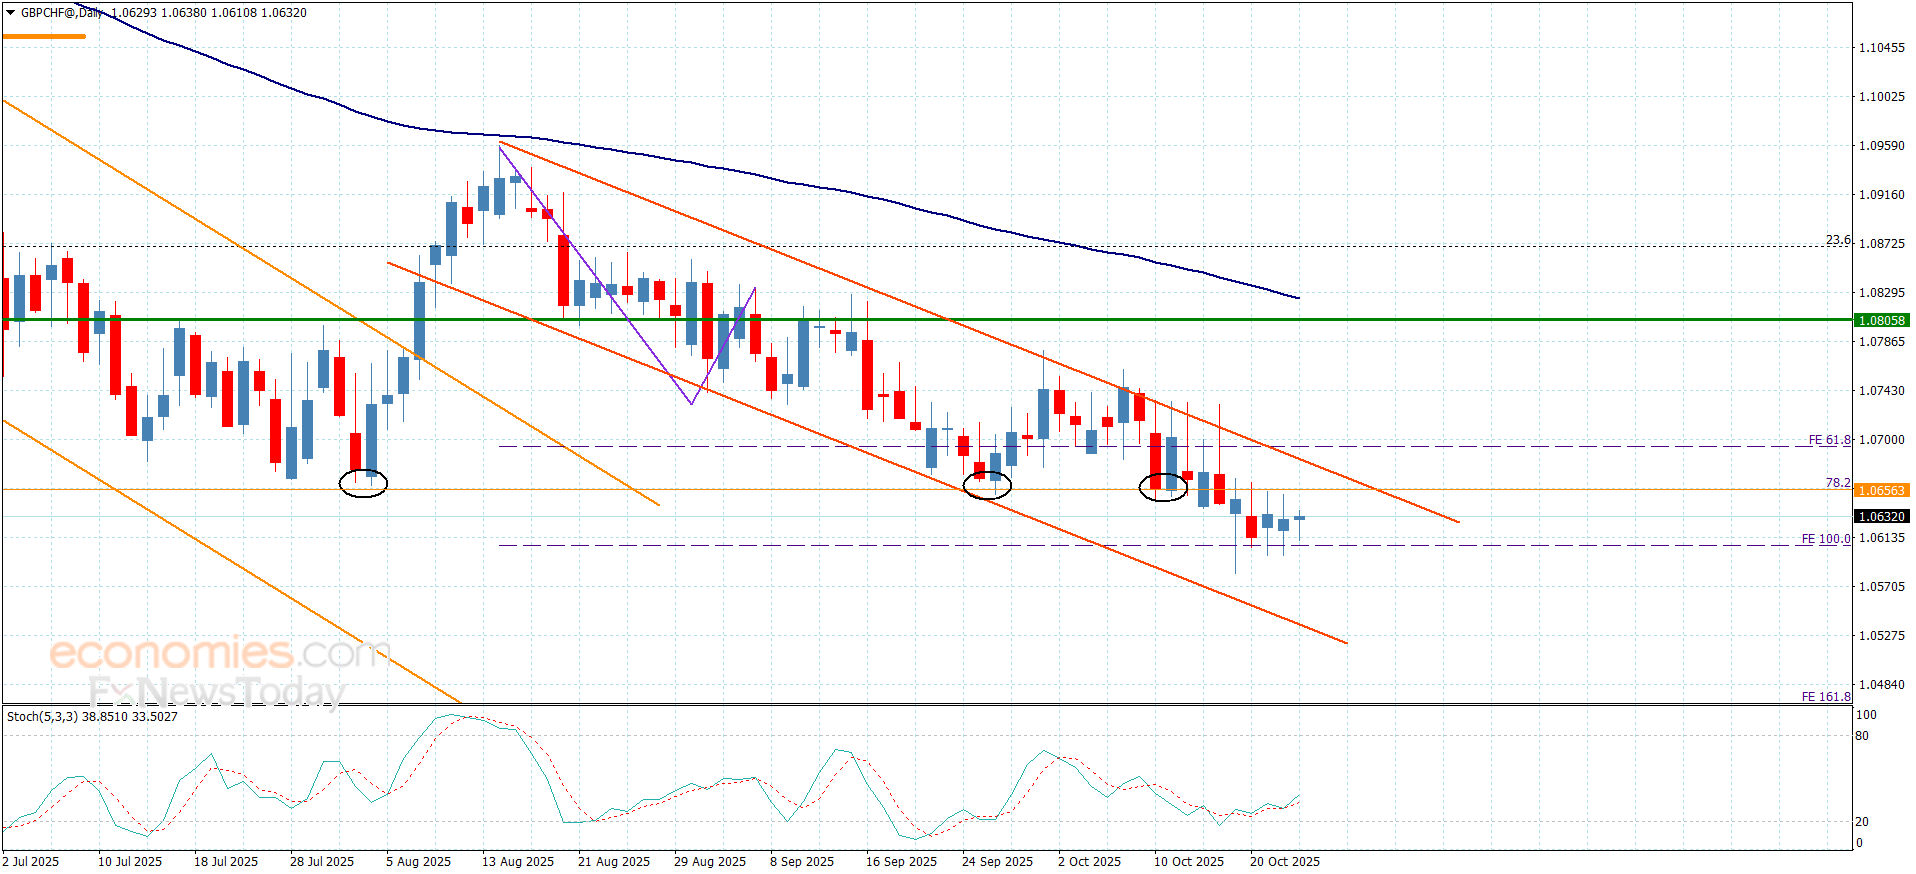Screen dimensions: 1916x874
Task: Click the green 1.08058 price tag
Action: tap(1882, 321)
